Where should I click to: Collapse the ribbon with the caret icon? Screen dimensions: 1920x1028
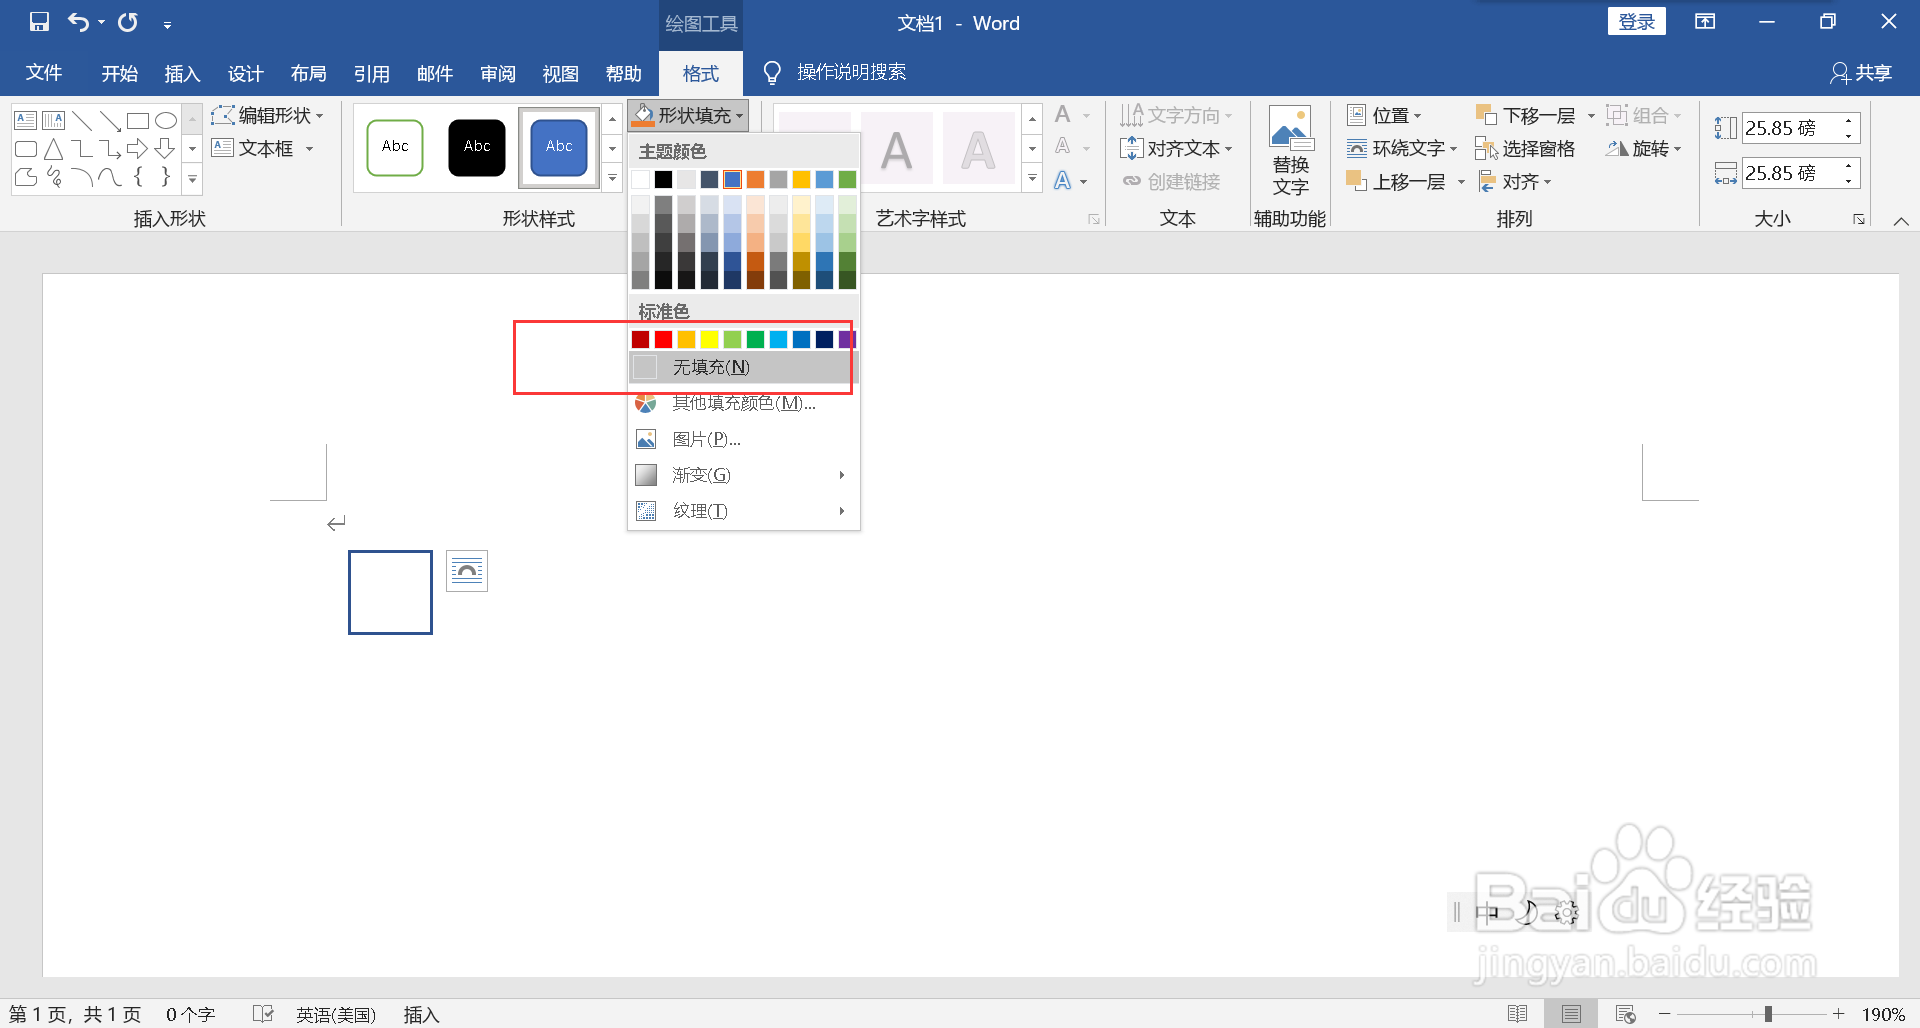[1901, 221]
